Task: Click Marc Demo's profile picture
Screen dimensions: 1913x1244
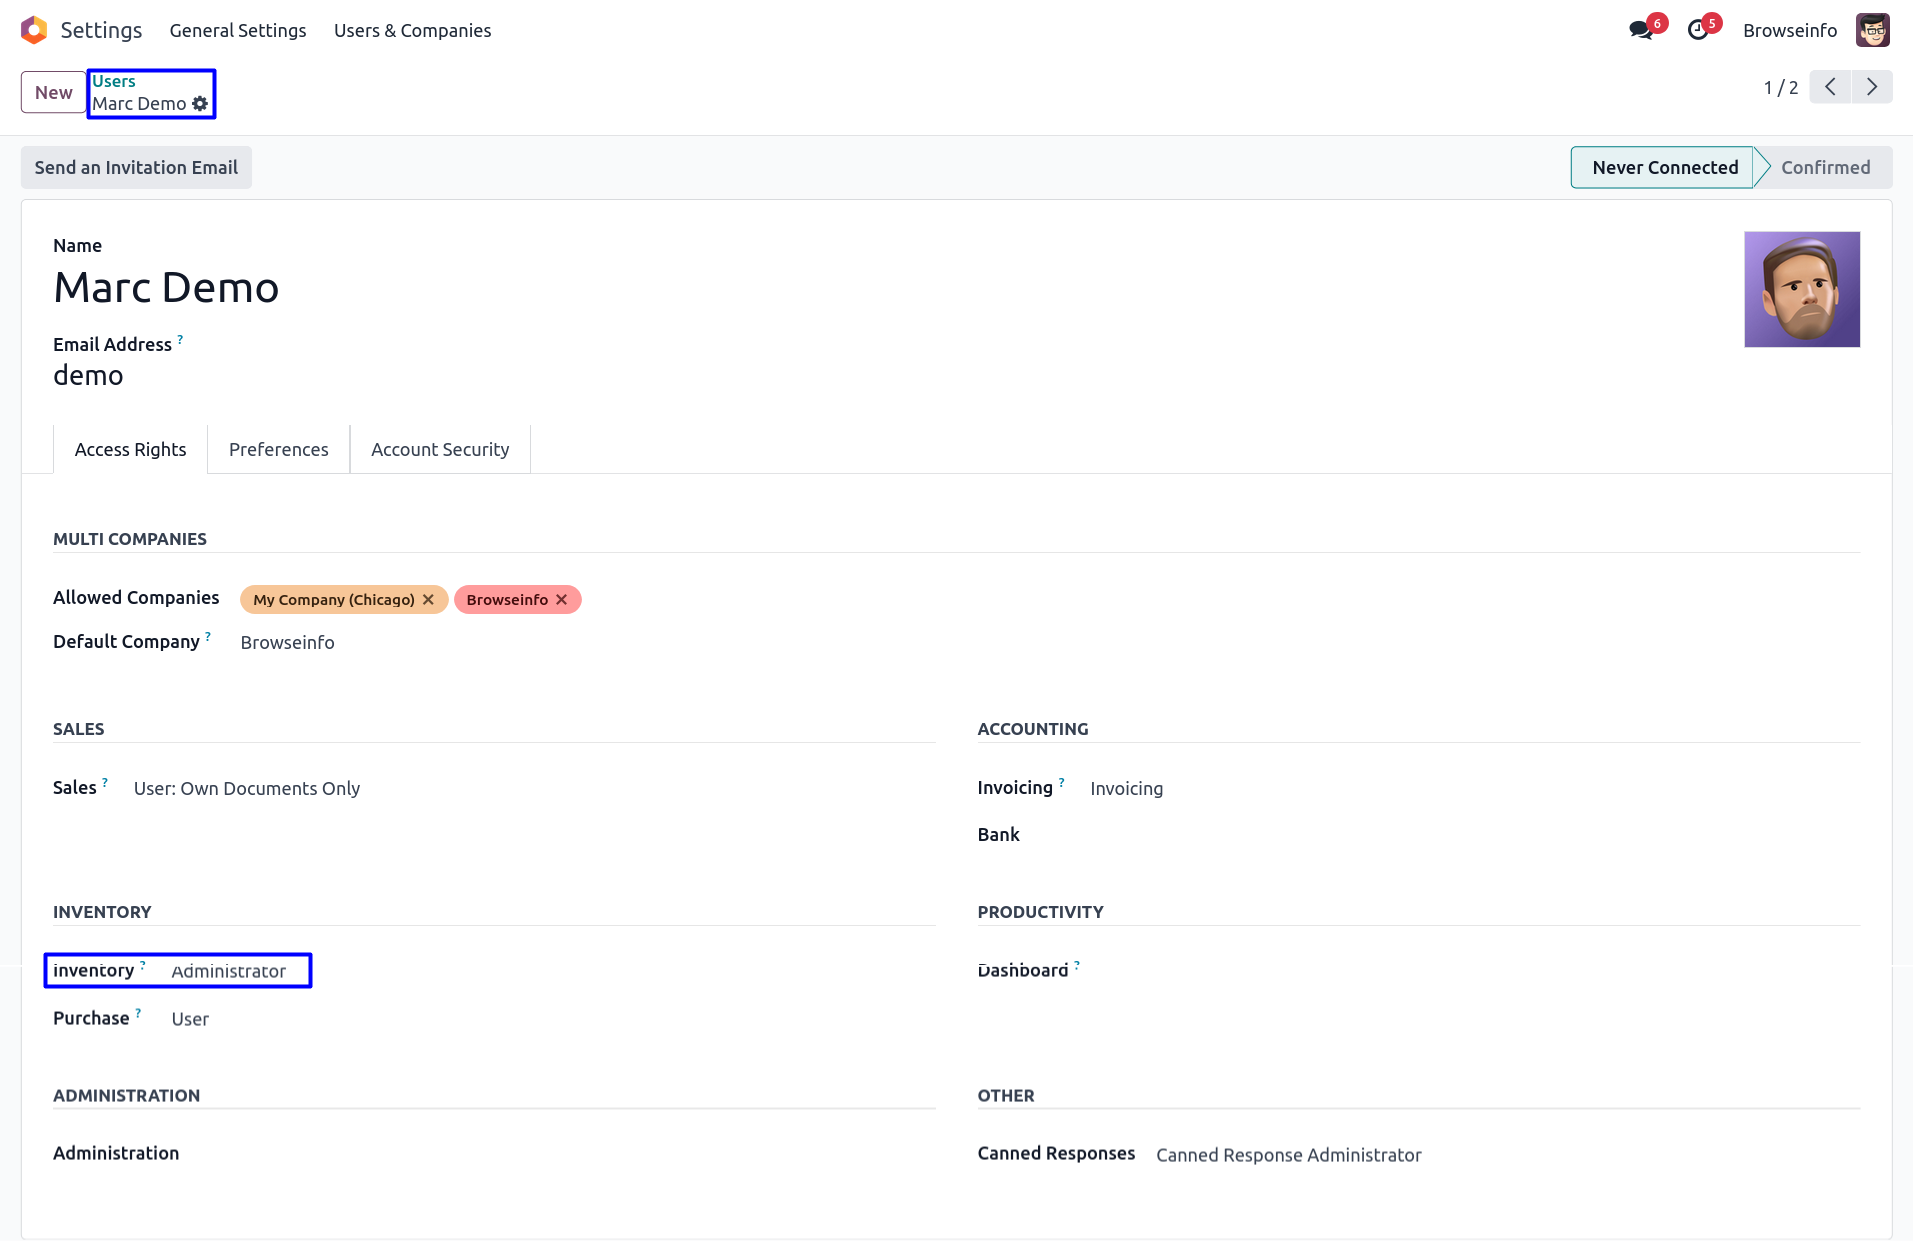Action: 1801,290
